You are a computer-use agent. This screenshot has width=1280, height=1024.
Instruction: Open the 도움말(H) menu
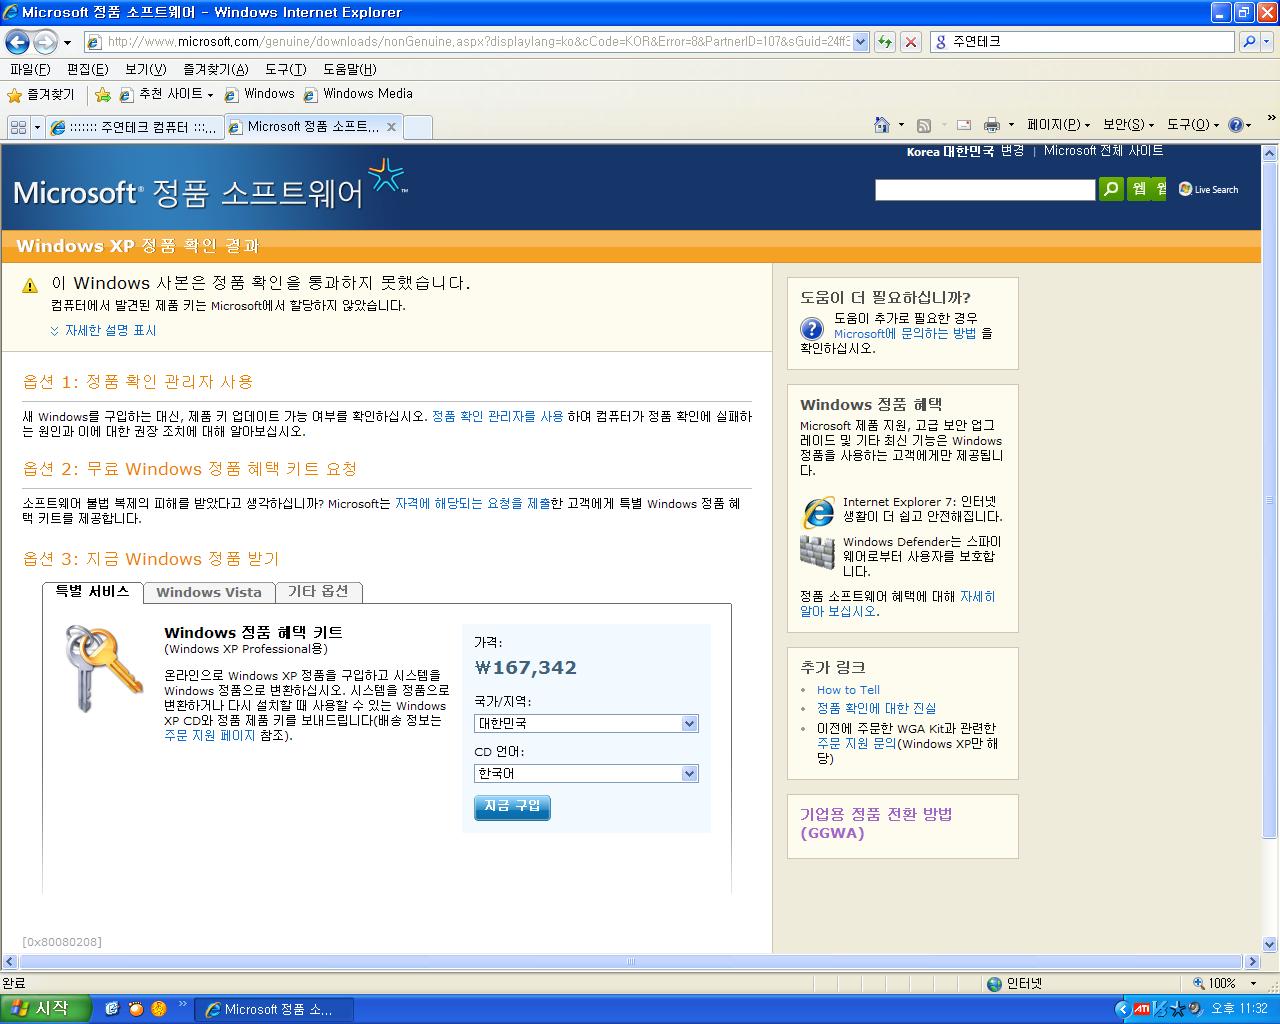349,69
